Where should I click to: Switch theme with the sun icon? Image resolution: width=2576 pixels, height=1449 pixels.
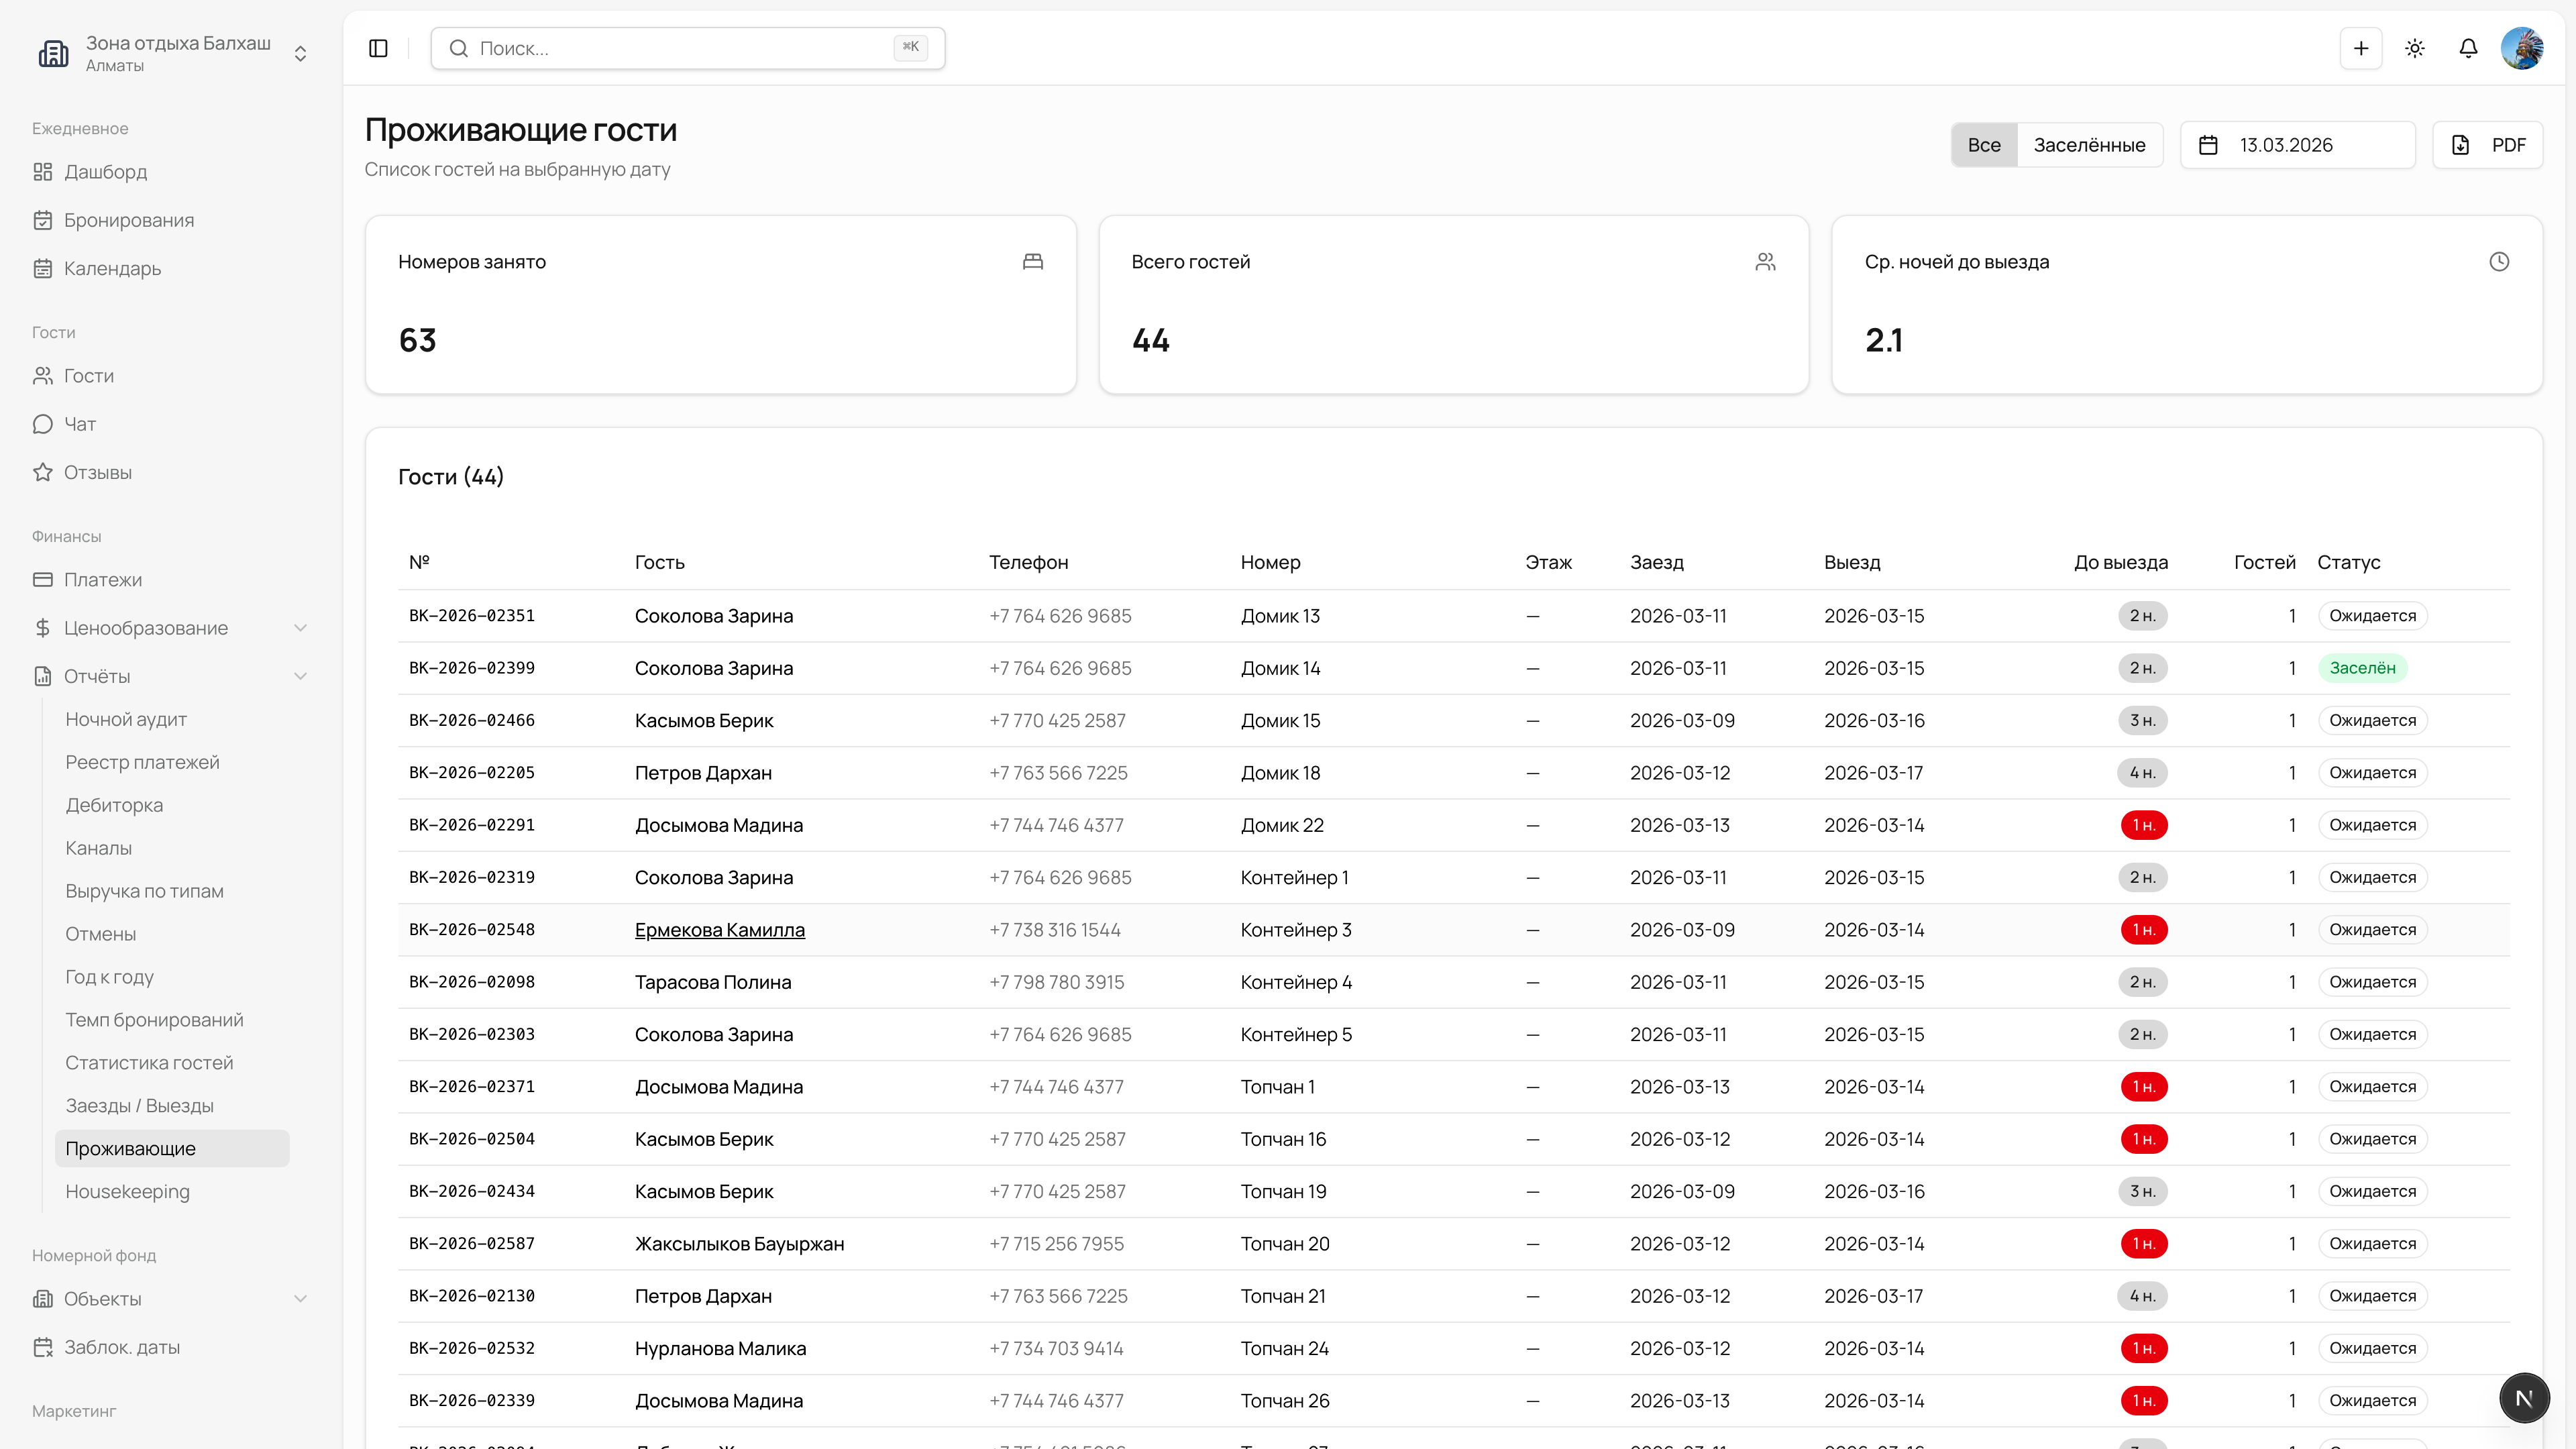point(2415,48)
